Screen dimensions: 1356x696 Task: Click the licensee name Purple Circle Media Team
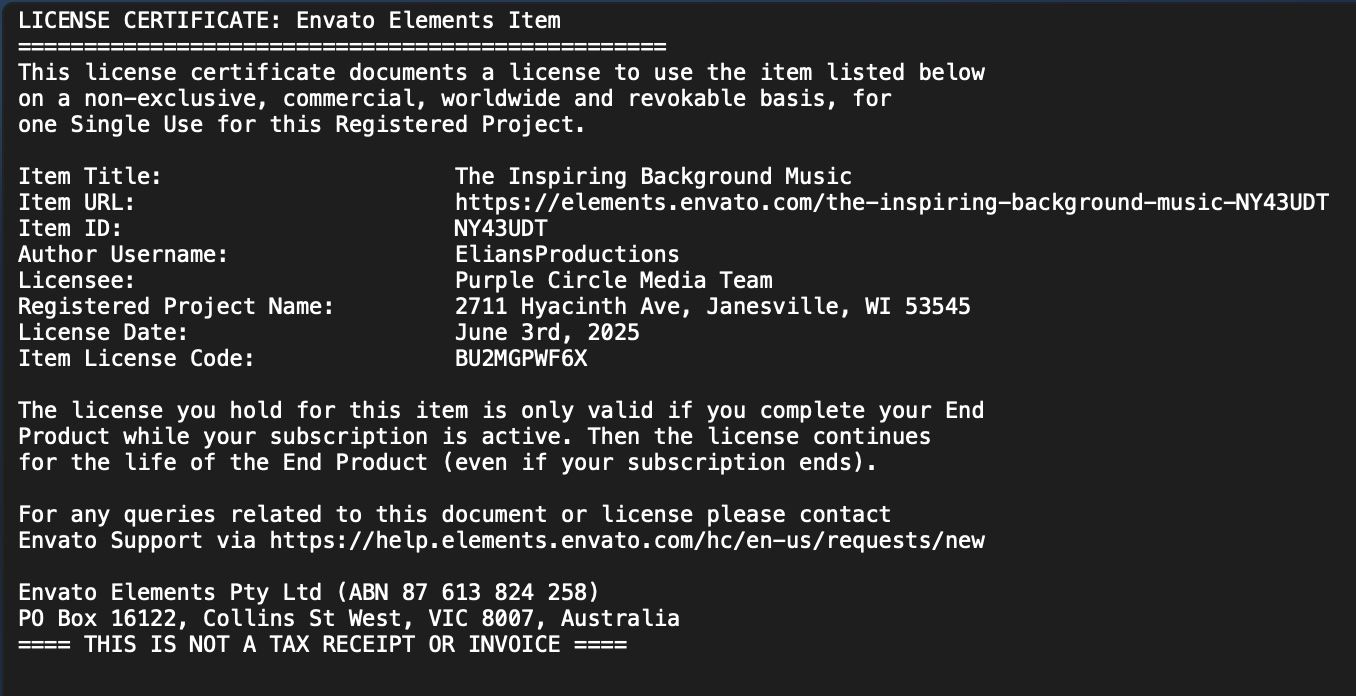[613, 281]
